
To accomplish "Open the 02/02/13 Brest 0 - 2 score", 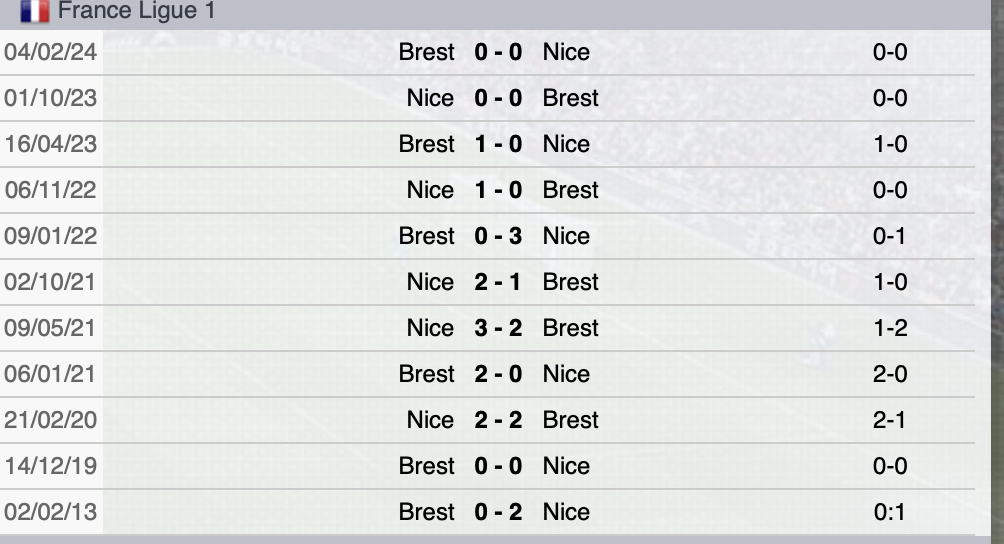I will [x=498, y=512].
